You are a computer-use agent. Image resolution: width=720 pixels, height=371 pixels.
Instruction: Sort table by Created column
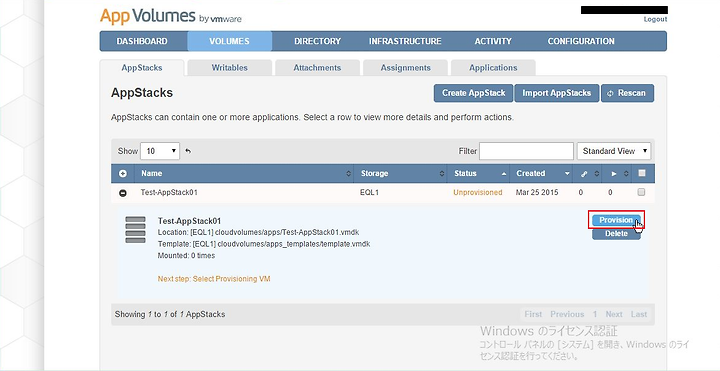tap(541, 174)
